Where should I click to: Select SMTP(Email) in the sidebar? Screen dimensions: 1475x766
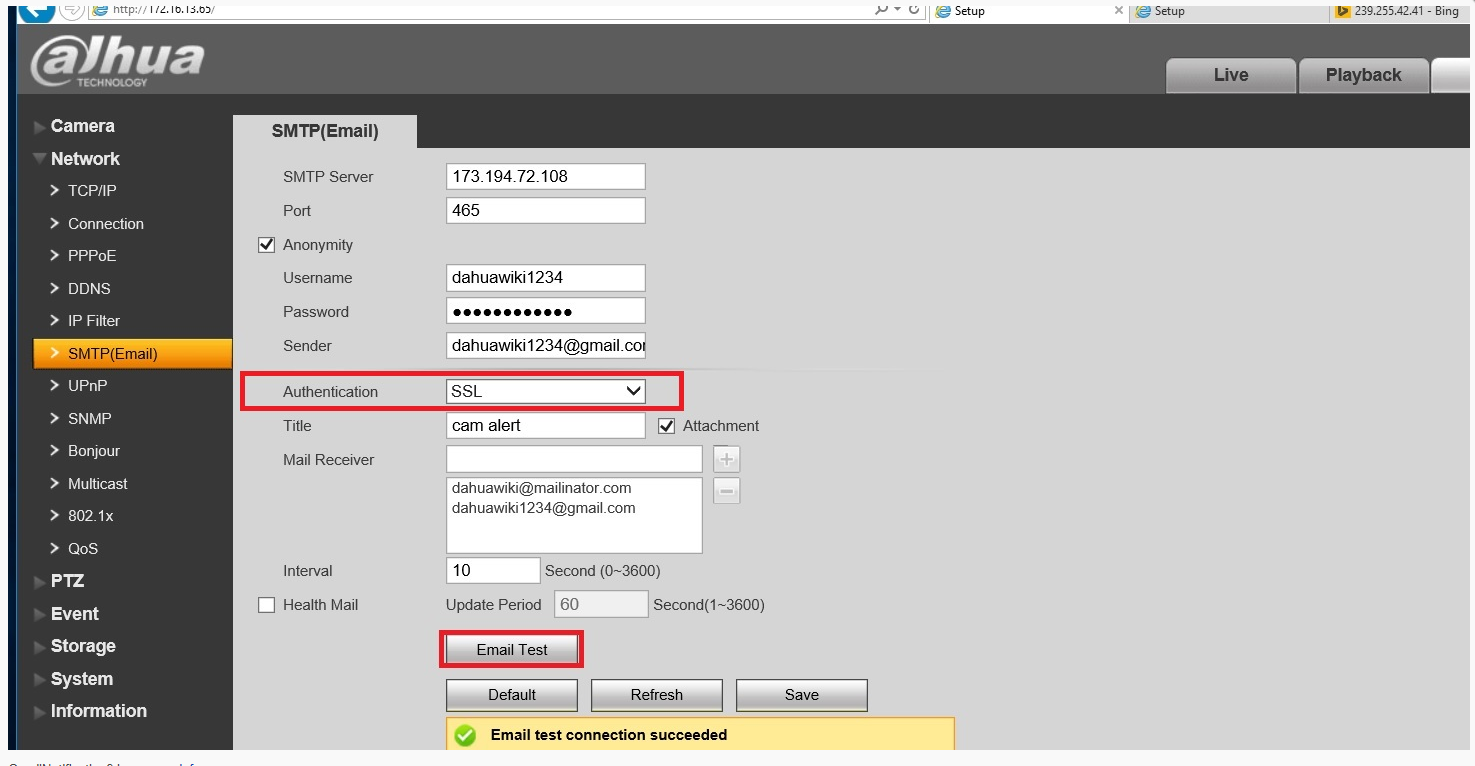coord(132,354)
